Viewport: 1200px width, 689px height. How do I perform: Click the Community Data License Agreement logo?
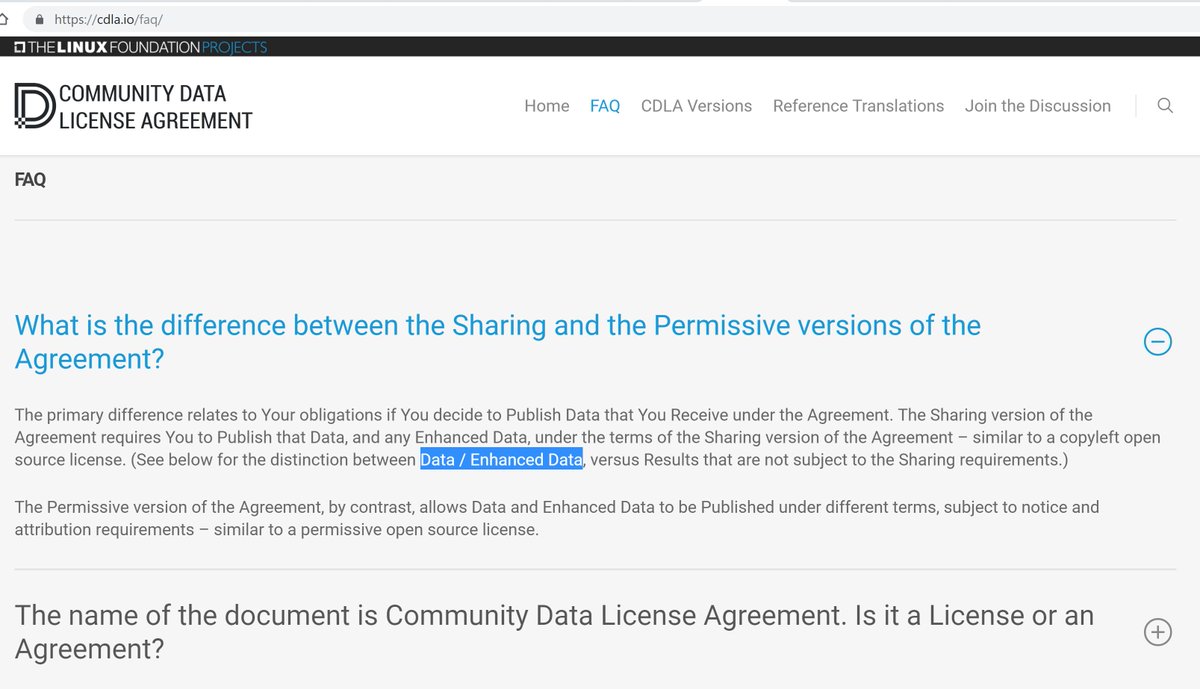click(x=133, y=106)
